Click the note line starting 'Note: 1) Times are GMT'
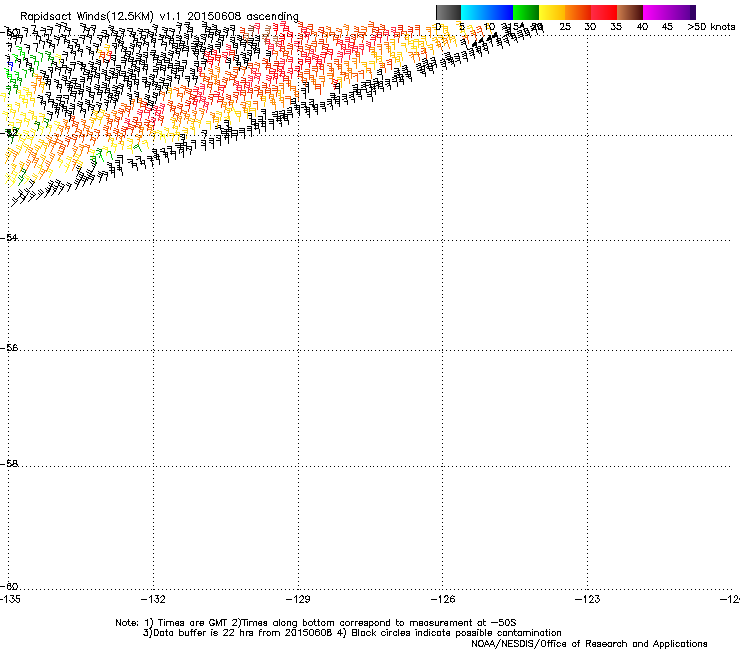This screenshot has width=740, height=650. coord(316,623)
